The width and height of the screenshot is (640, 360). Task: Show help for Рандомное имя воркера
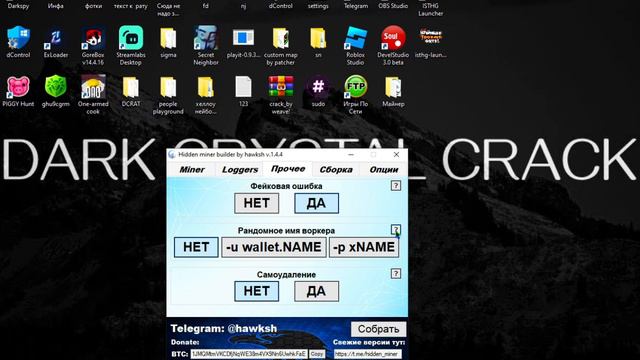coord(396,229)
